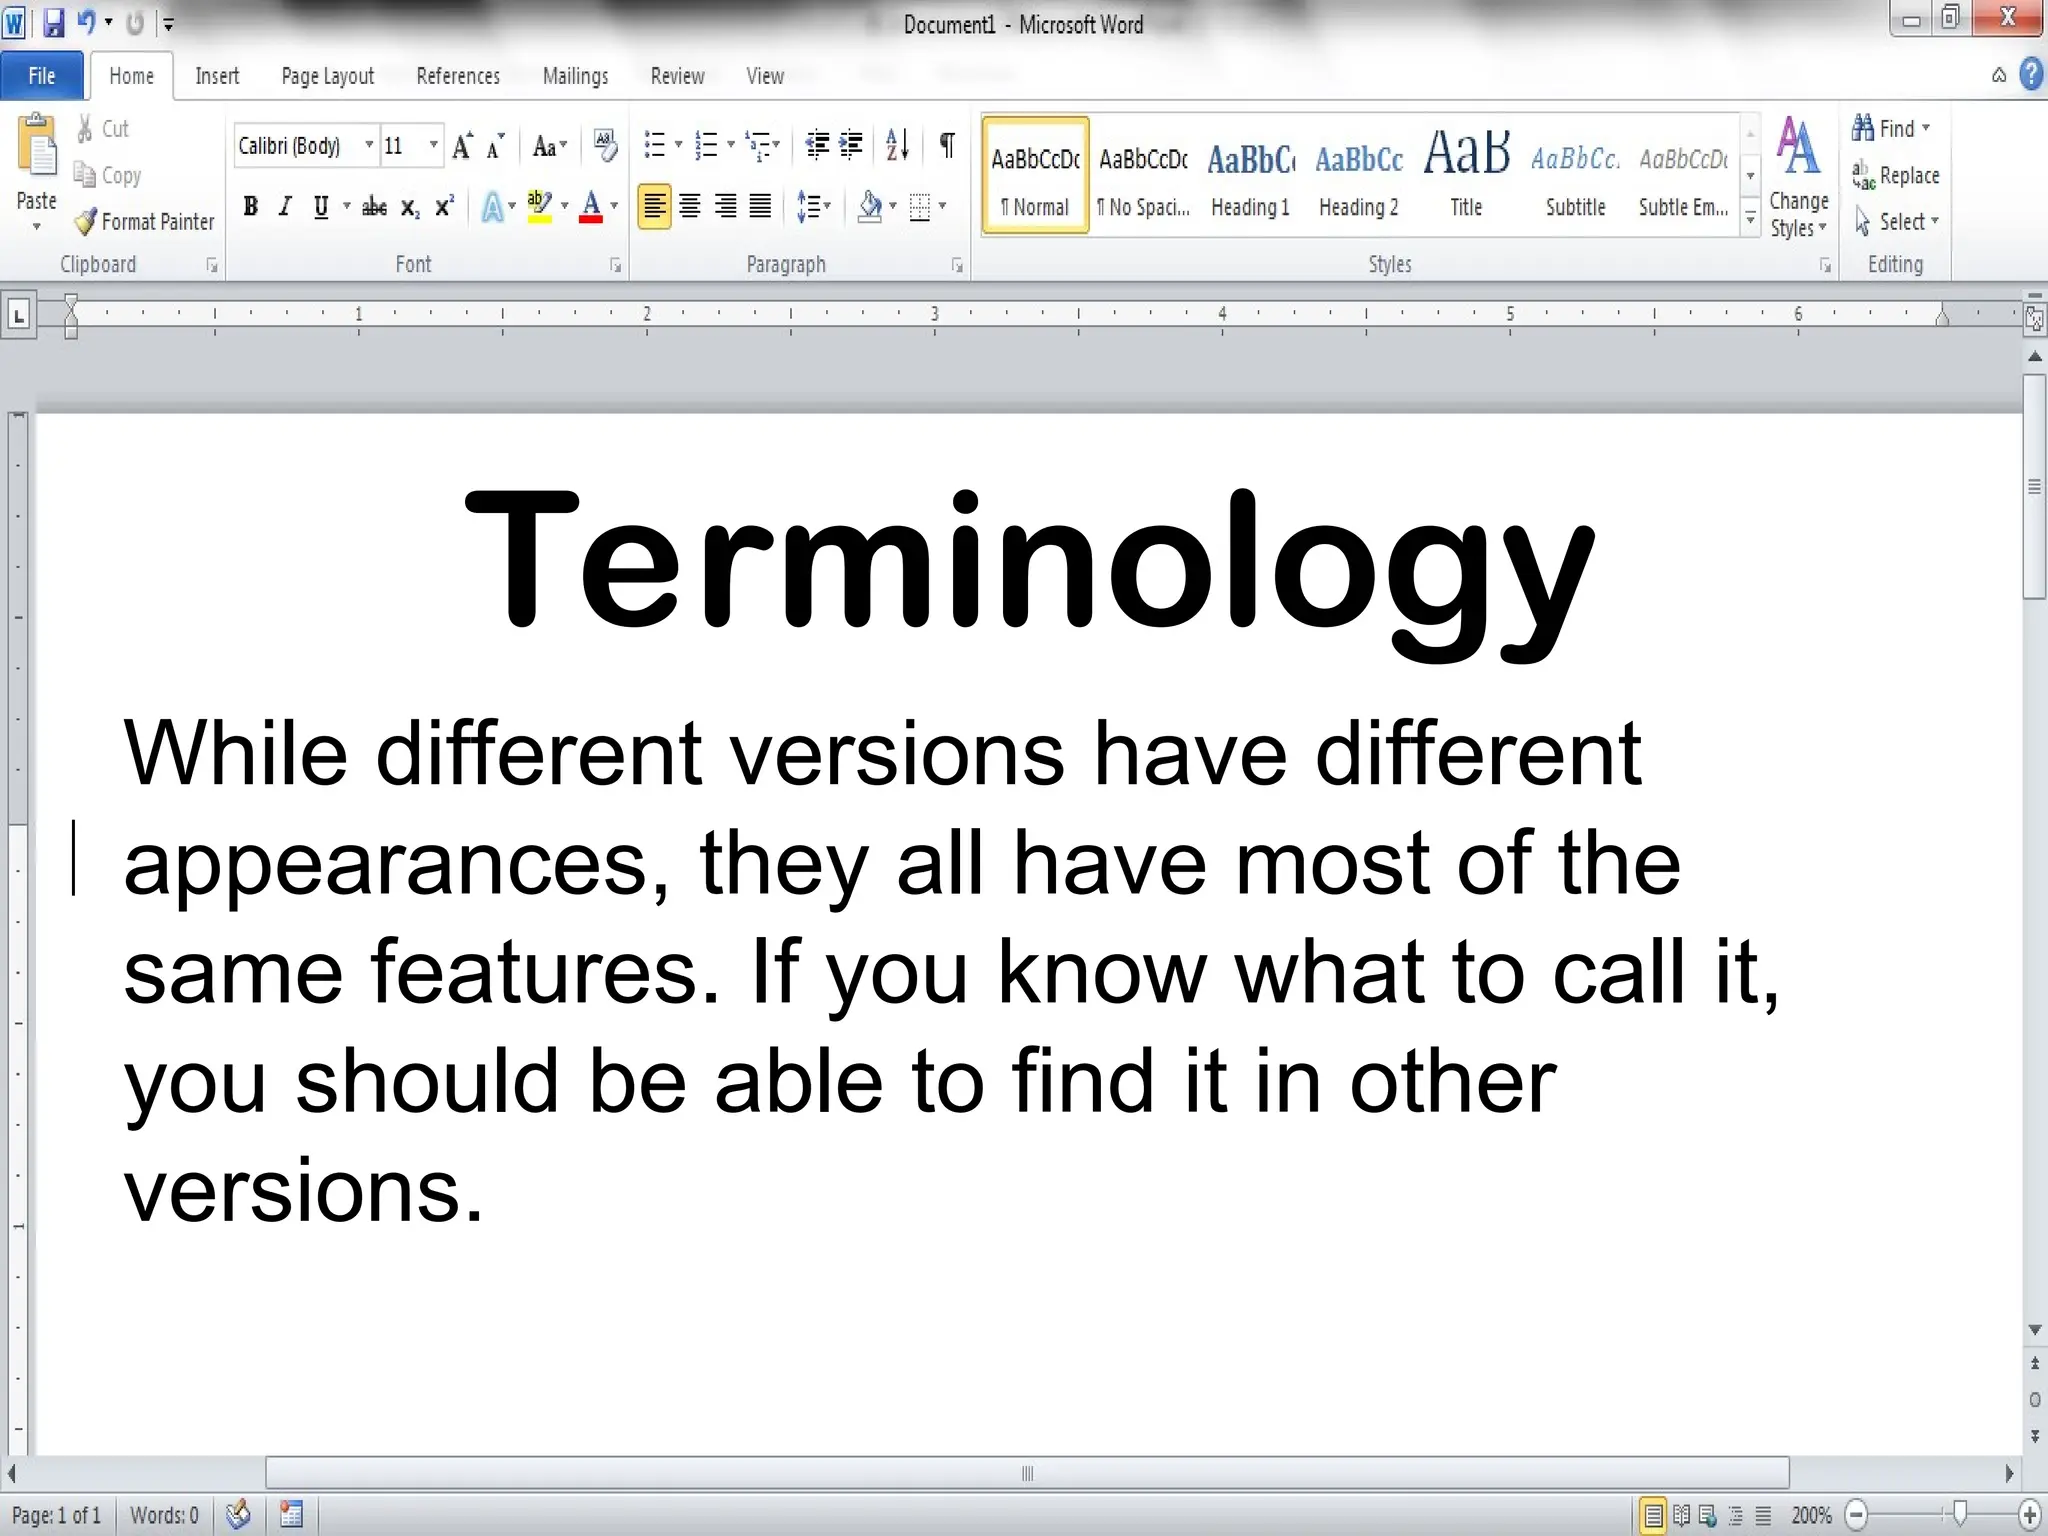This screenshot has width=2048, height=1536.
Task: Switch to Draft view in status bar
Action: point(1764,1515)
